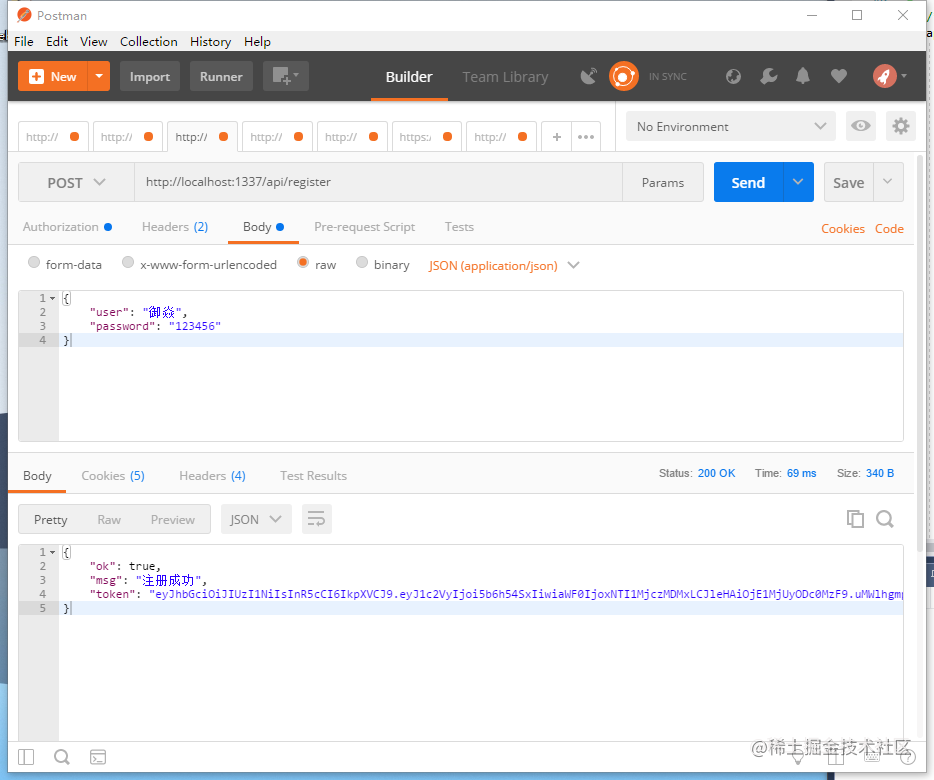Image resolution: width=934 pixels, height=780 pixels.
Task: Open the response Cookies (5) tab
Action: [113, 476]
